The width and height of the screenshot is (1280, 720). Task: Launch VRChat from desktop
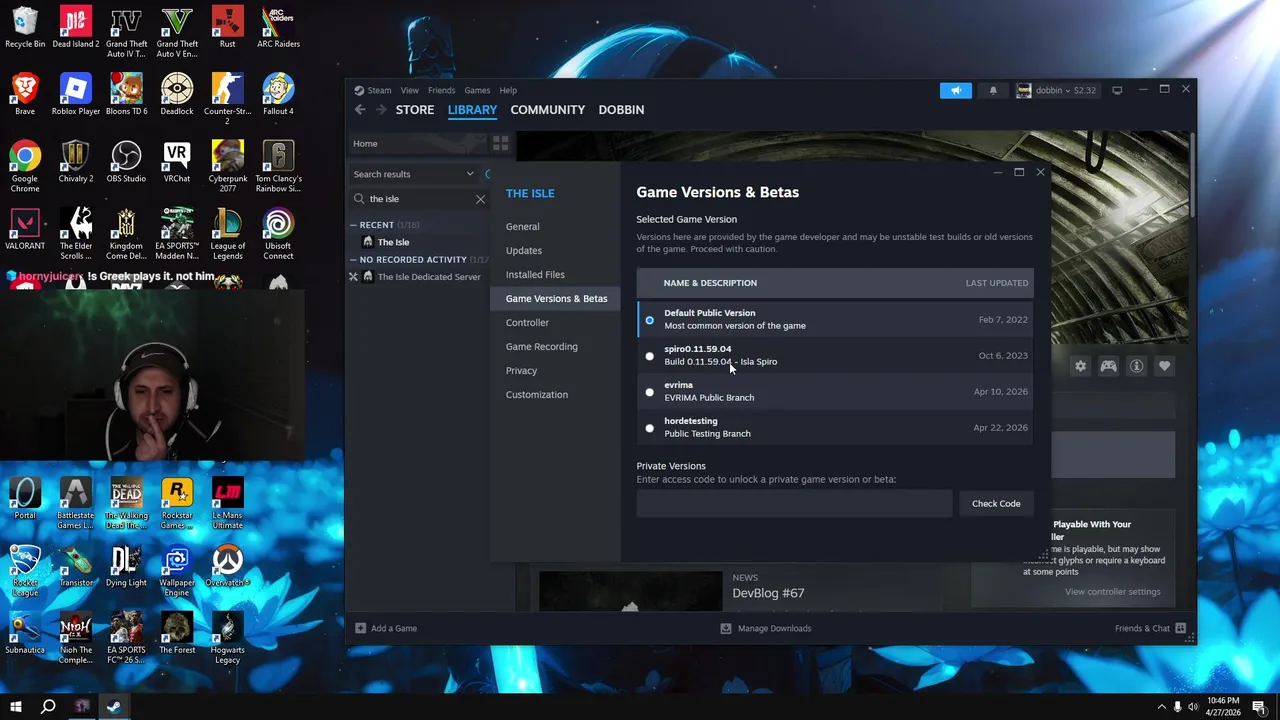tap(177, 161)
